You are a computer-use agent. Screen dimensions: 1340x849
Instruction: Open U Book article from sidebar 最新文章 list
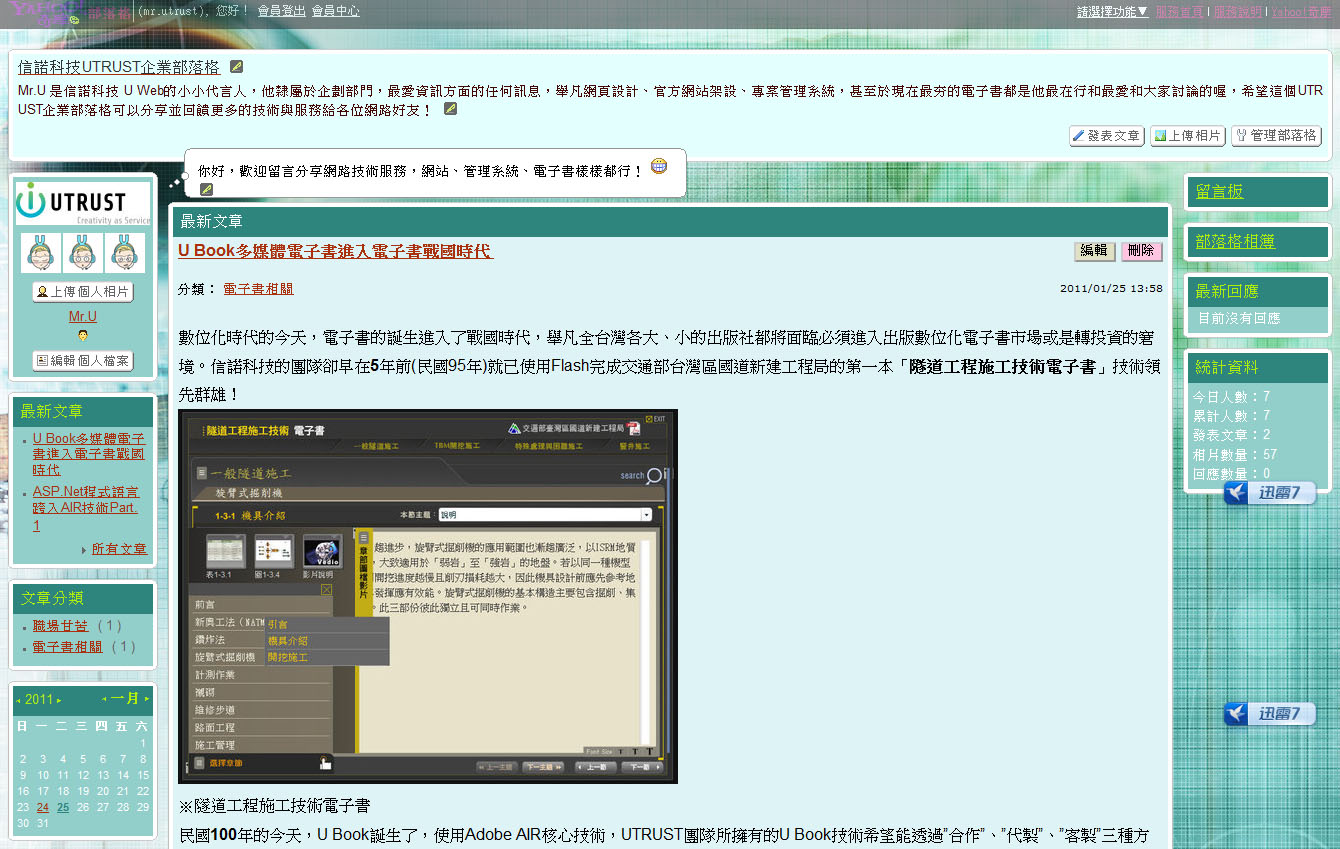(x=88, y=454)
